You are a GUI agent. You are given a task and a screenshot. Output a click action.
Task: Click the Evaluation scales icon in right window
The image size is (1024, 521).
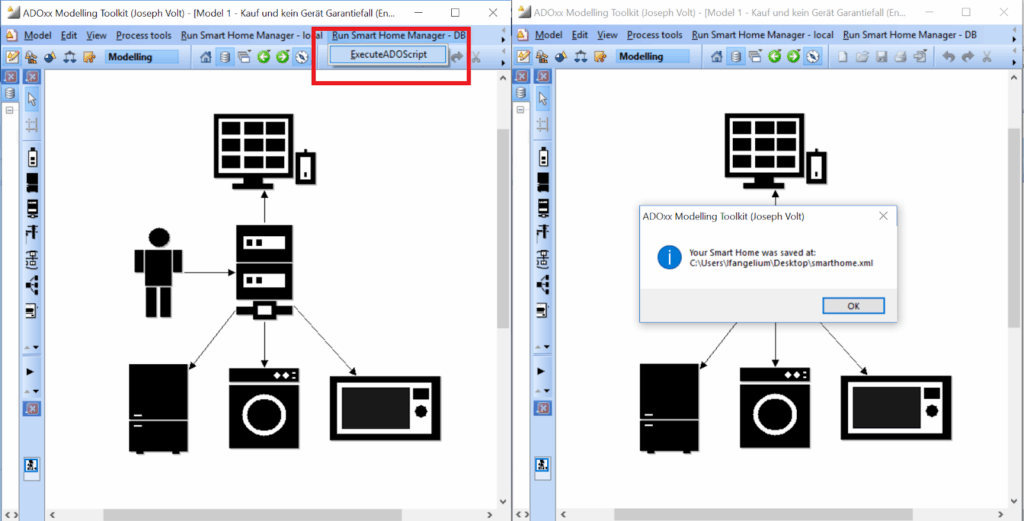(581, 57)
